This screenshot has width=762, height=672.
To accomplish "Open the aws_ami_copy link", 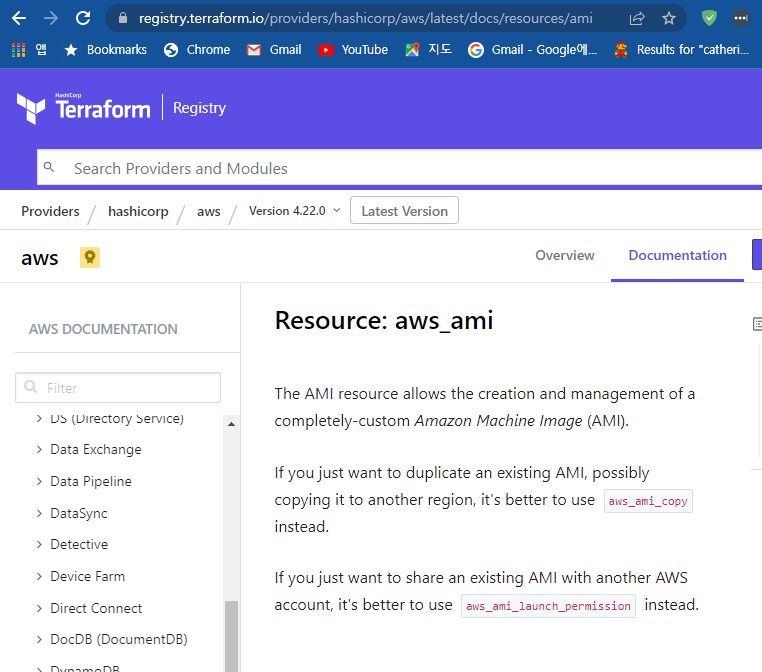I will [x=648, y=501].
